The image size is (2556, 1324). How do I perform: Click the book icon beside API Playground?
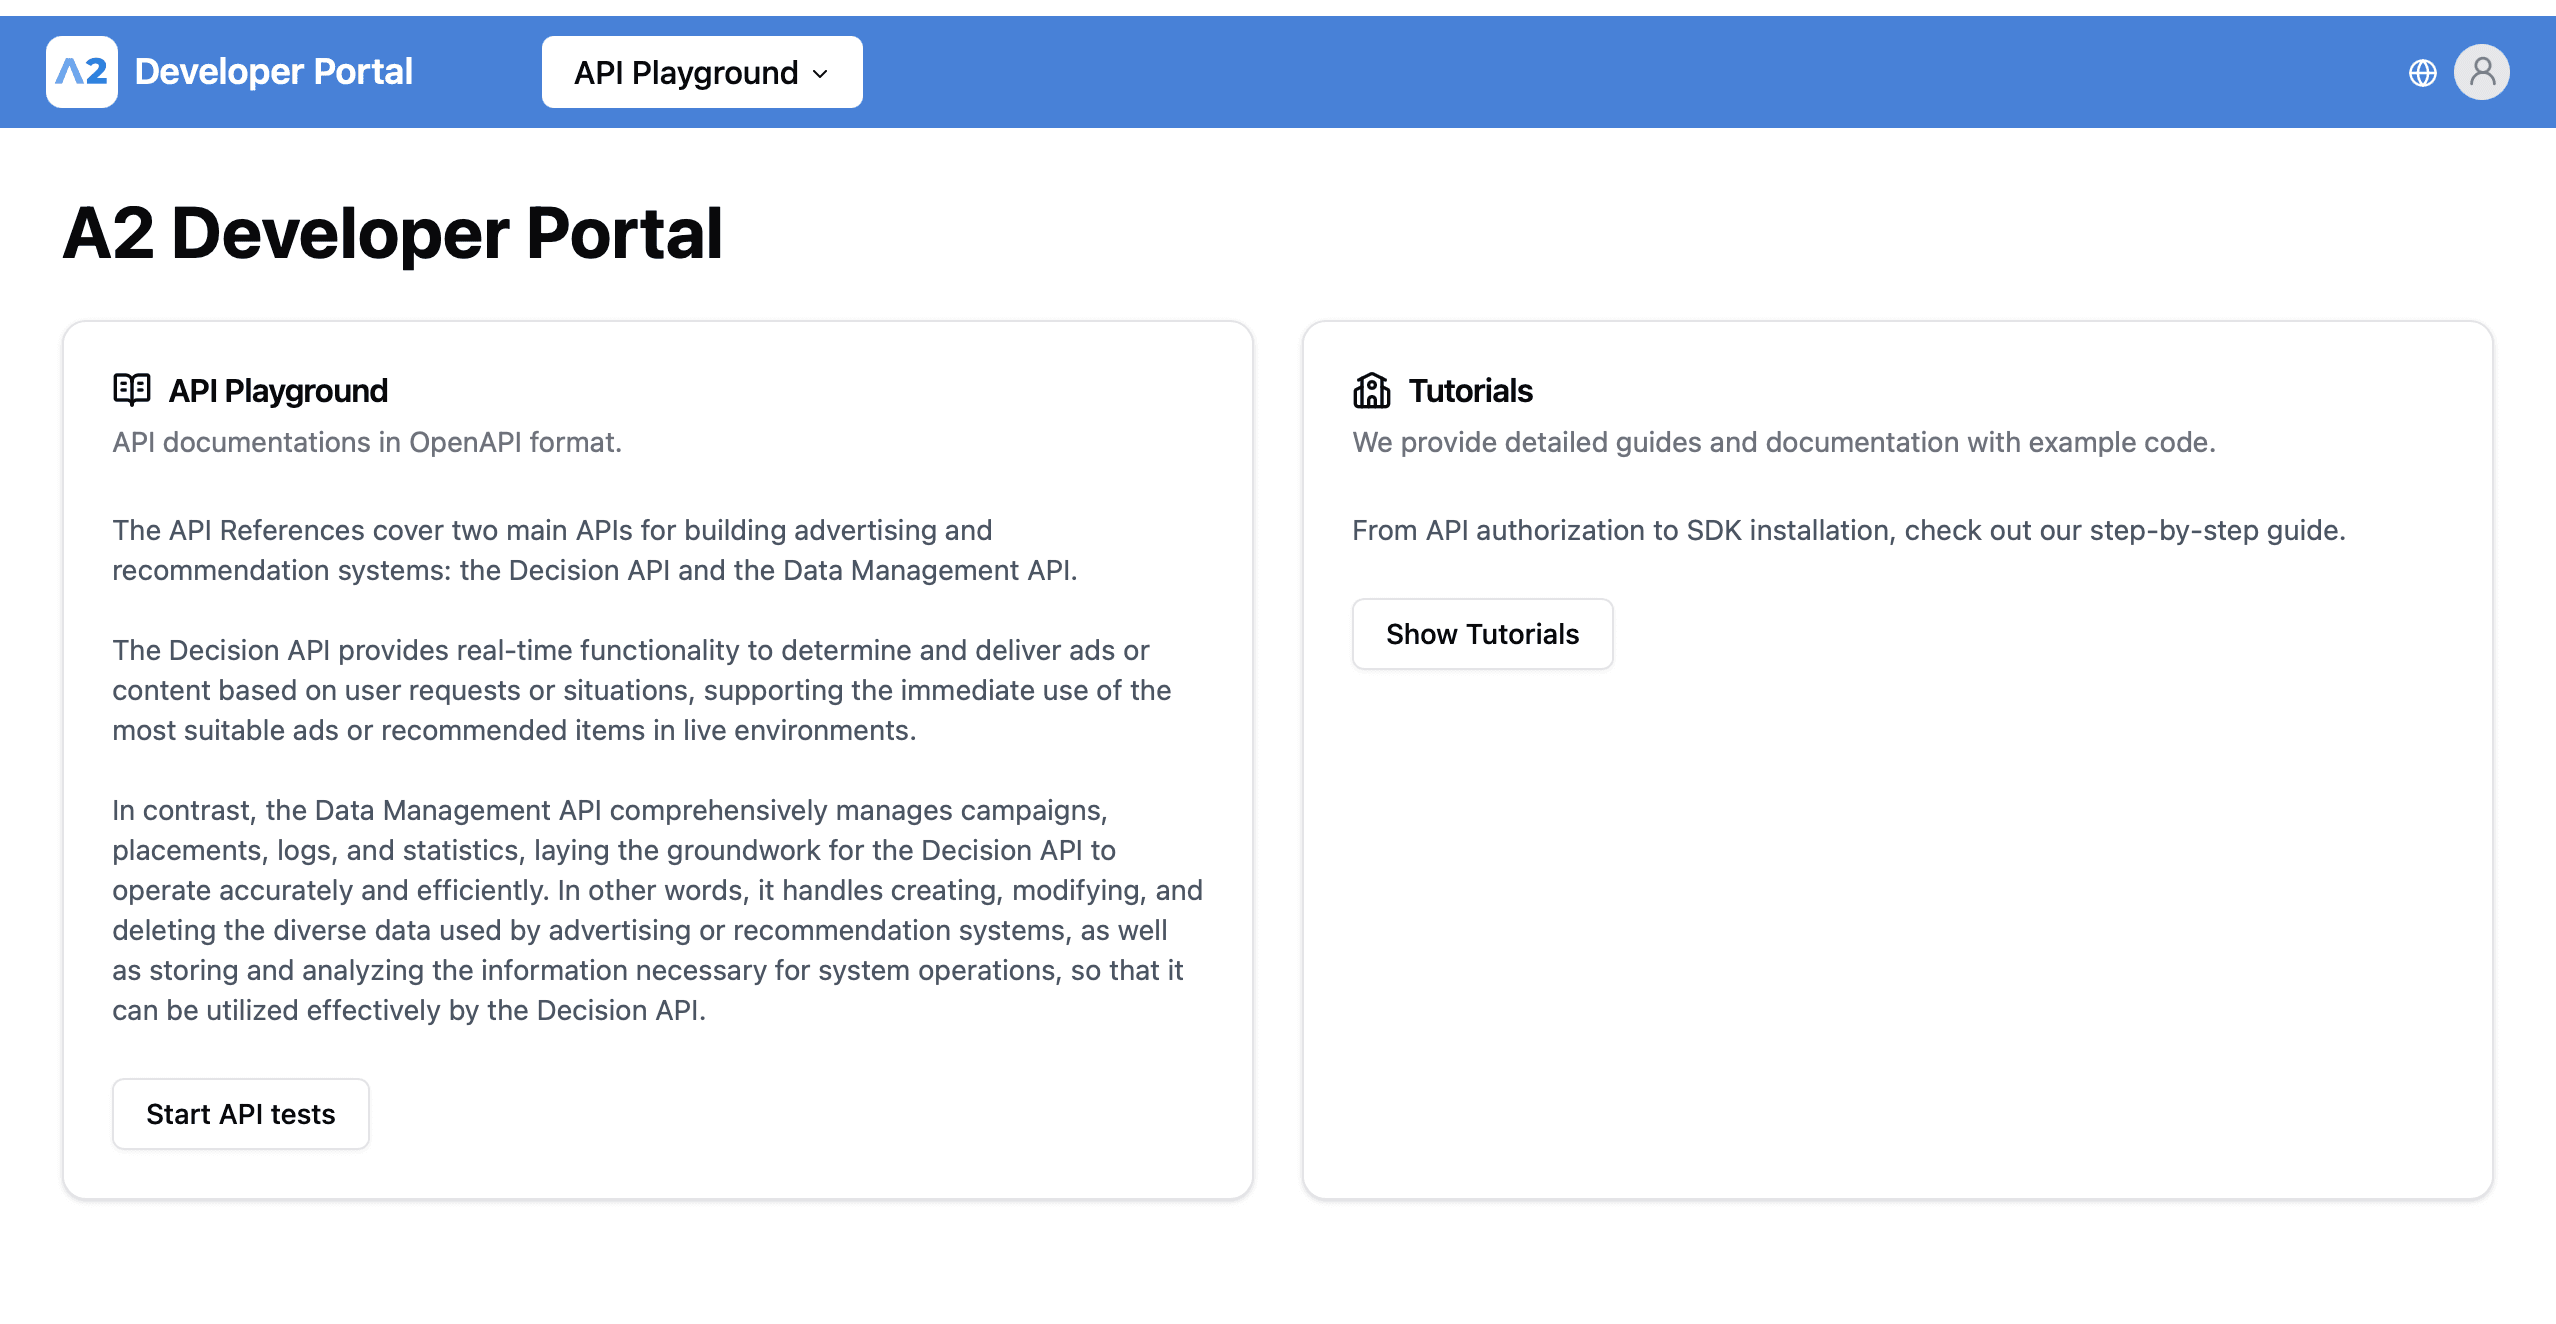click(131, 390)
